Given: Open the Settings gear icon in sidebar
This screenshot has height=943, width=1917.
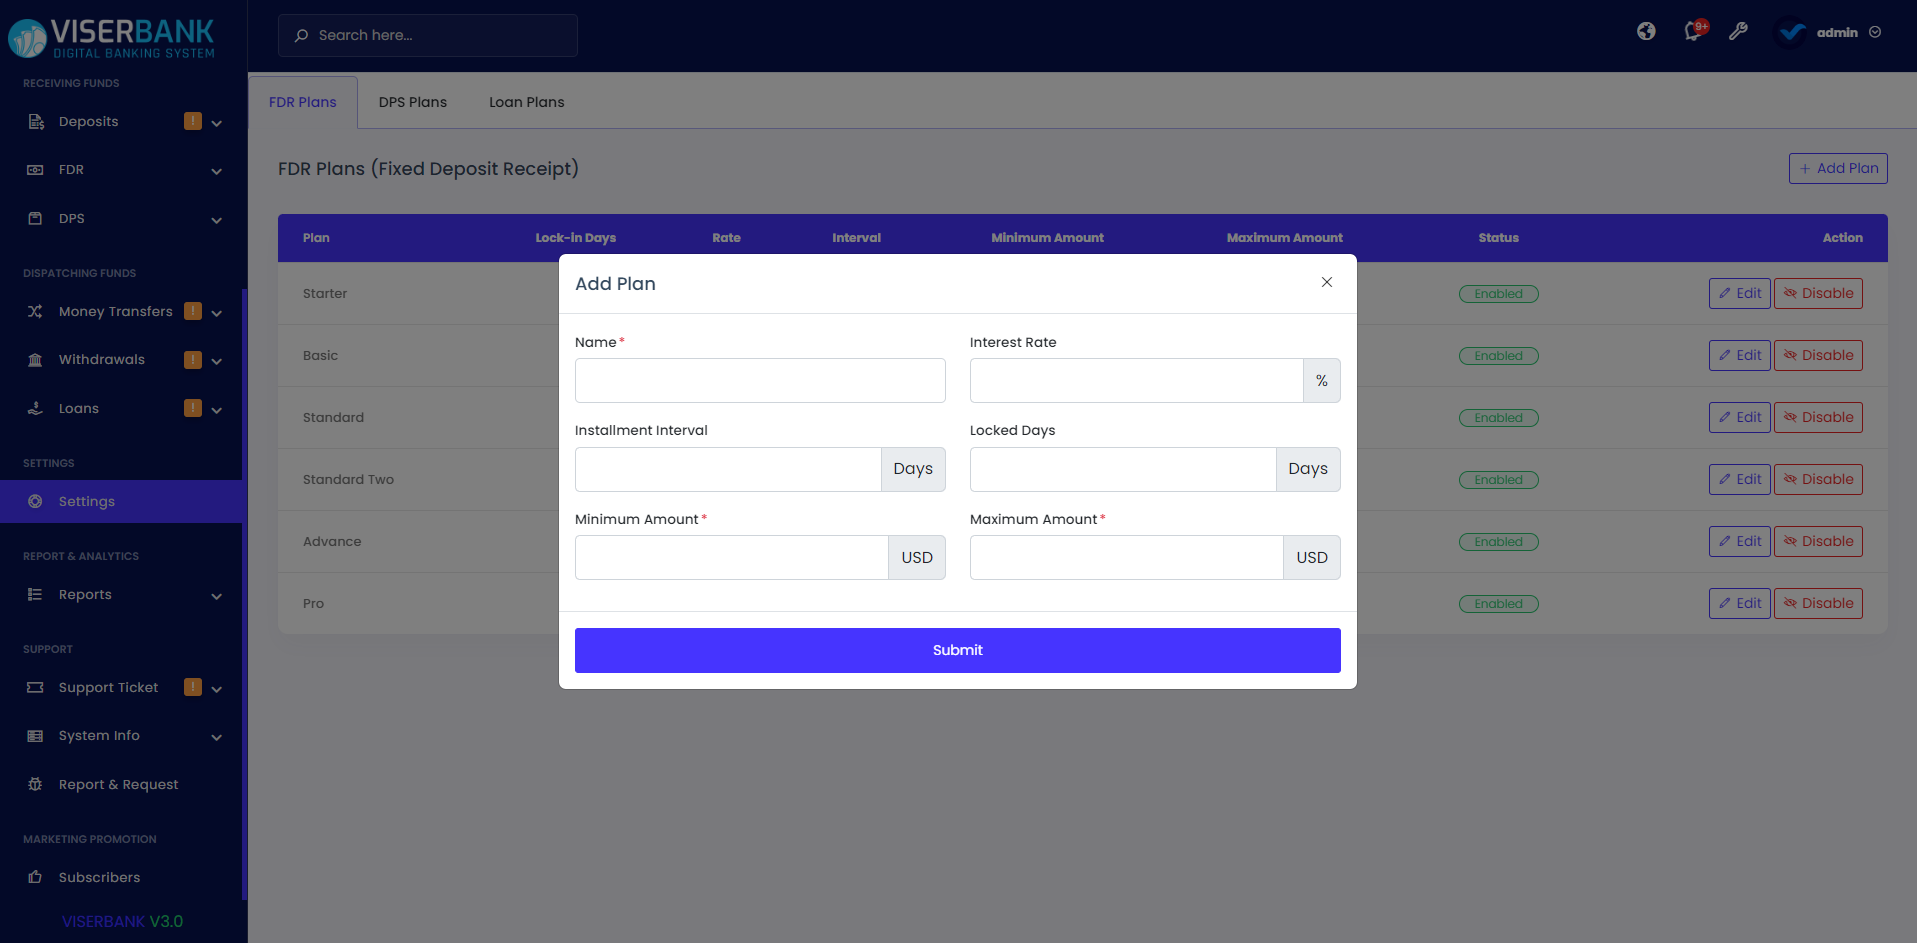Looking at the screenshot, I should point(35,501).
